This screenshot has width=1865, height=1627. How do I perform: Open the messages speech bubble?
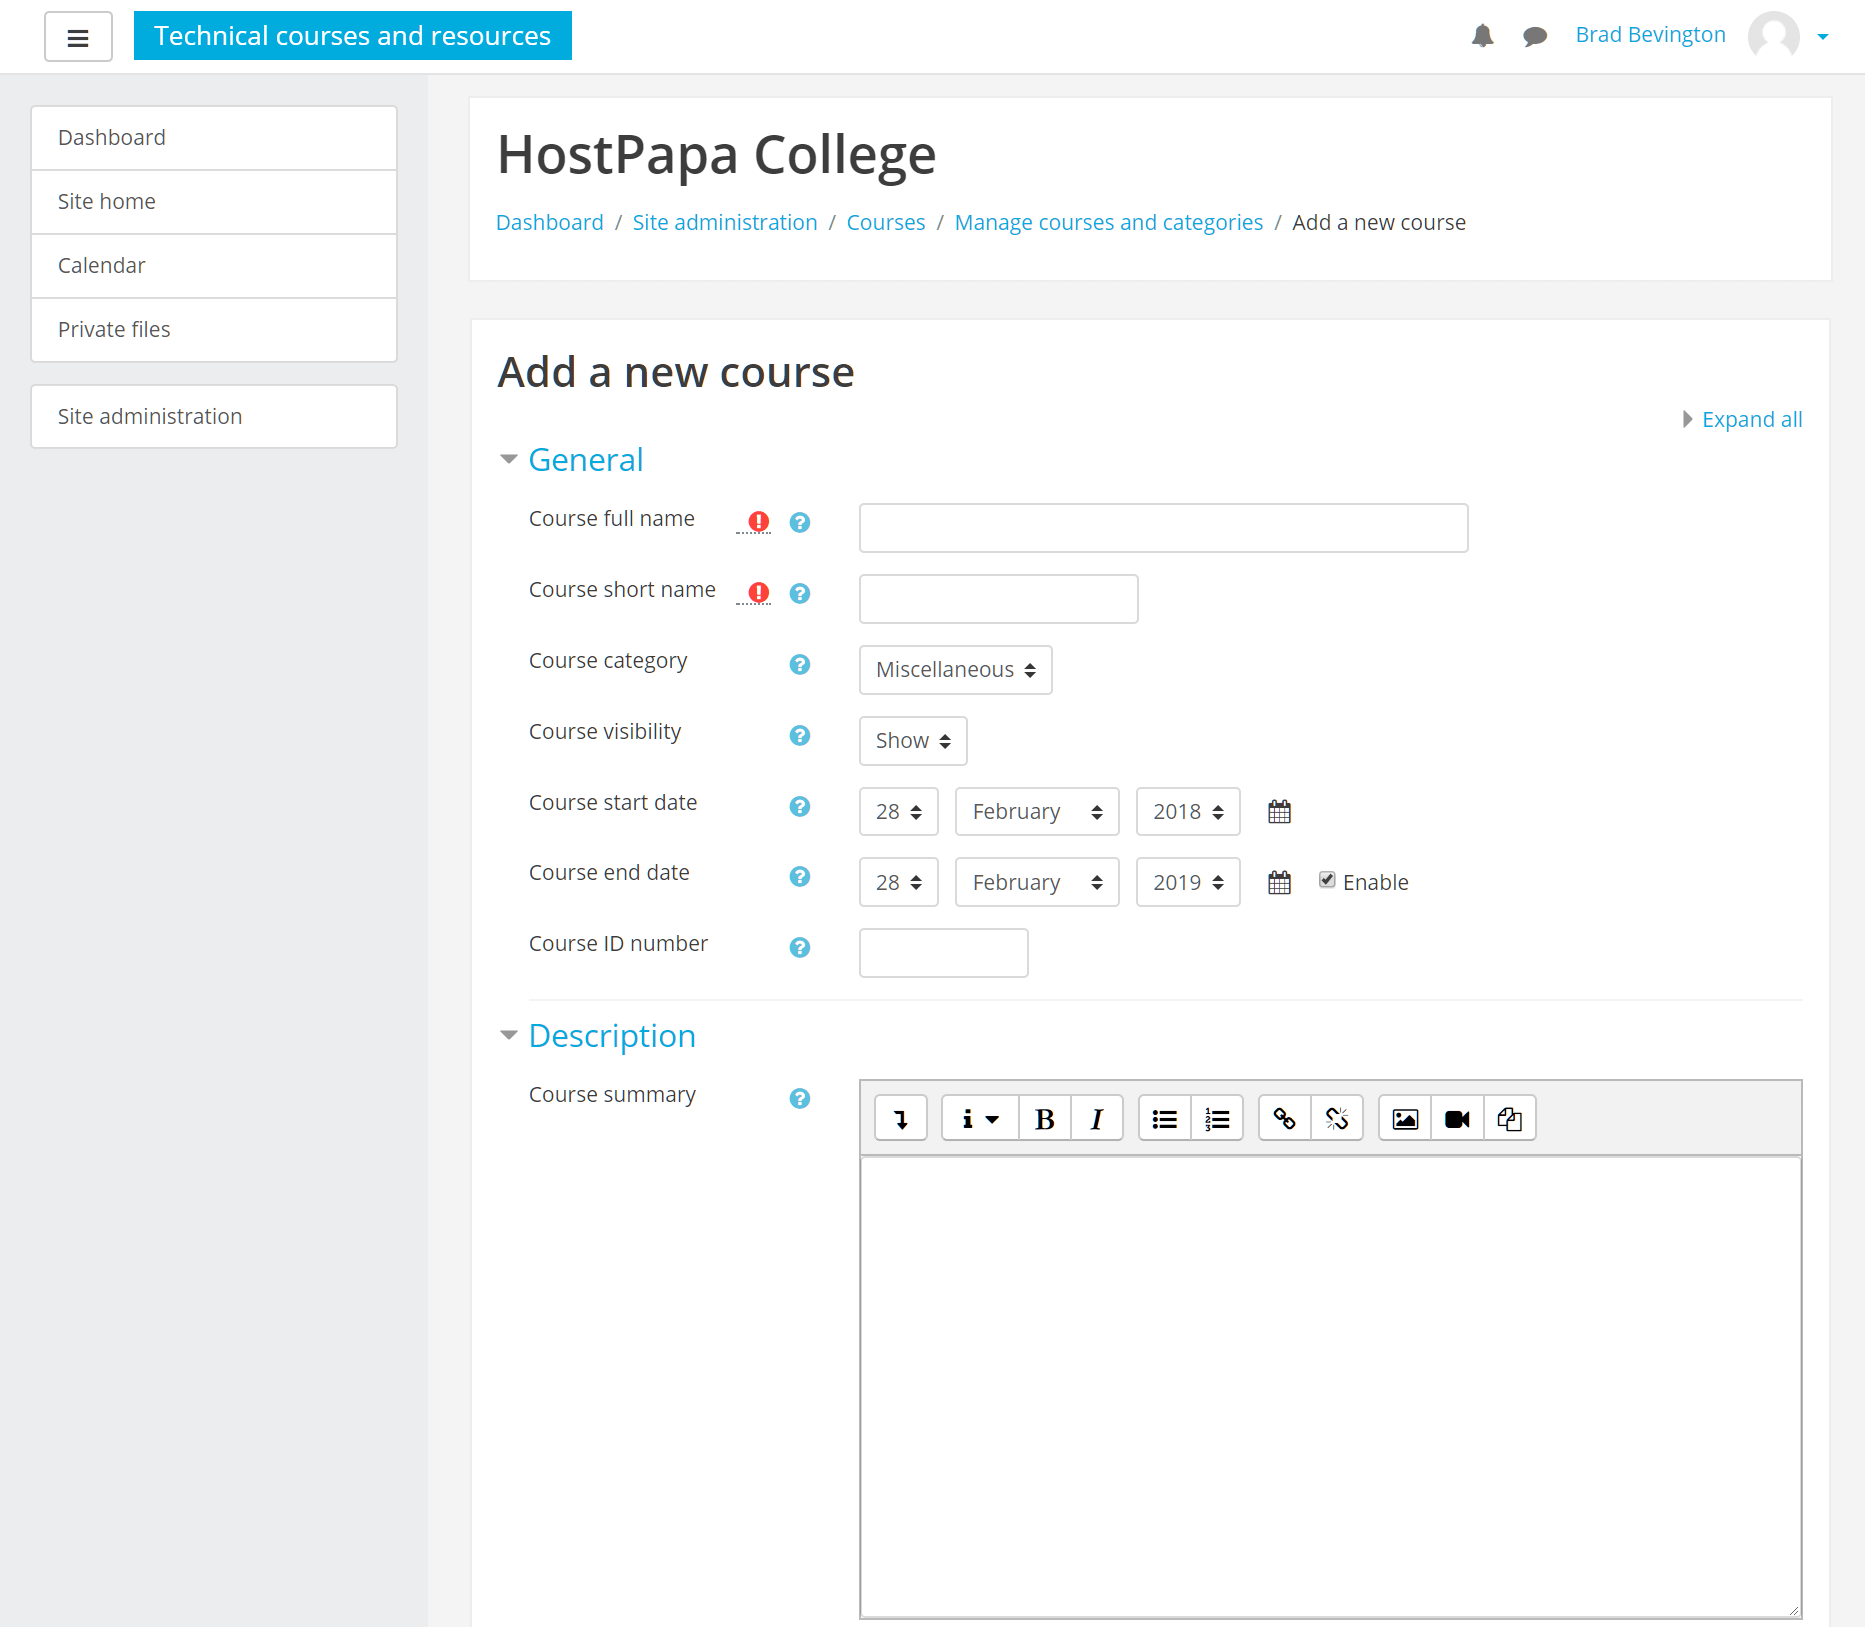pyautogui.click(x=1535, y=36)
